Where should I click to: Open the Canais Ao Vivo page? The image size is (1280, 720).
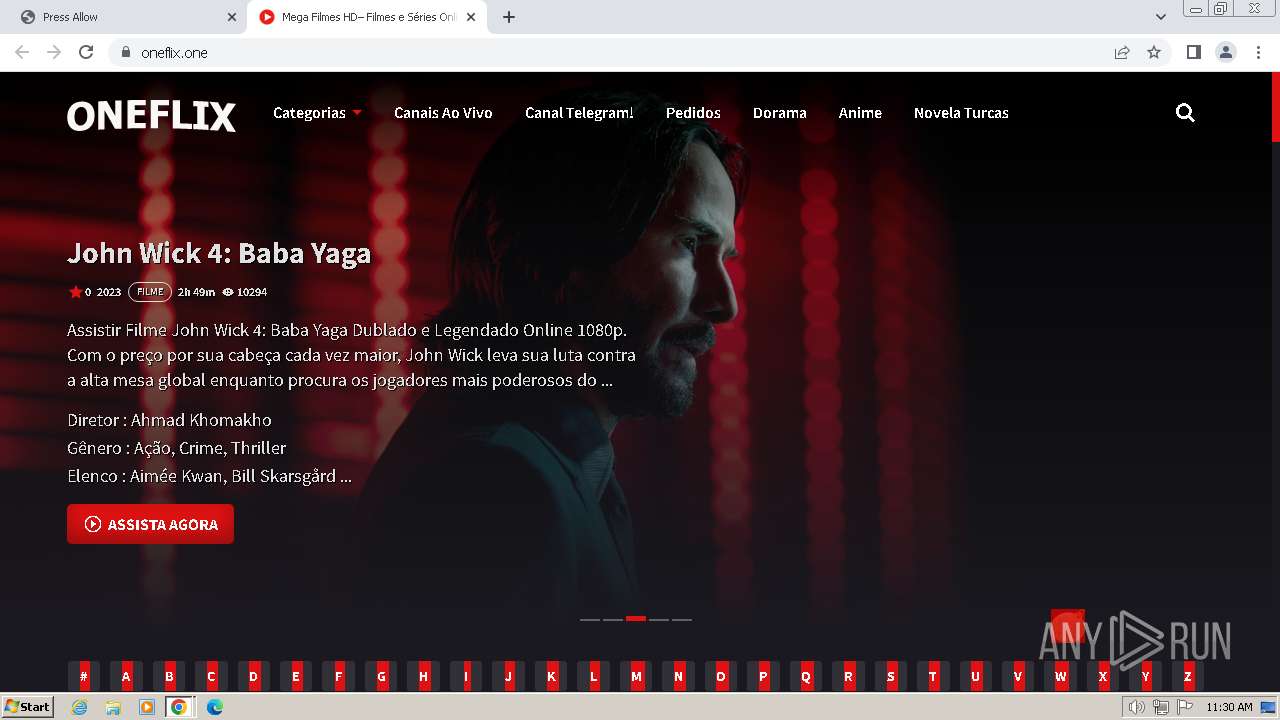(x=443, y=113)
